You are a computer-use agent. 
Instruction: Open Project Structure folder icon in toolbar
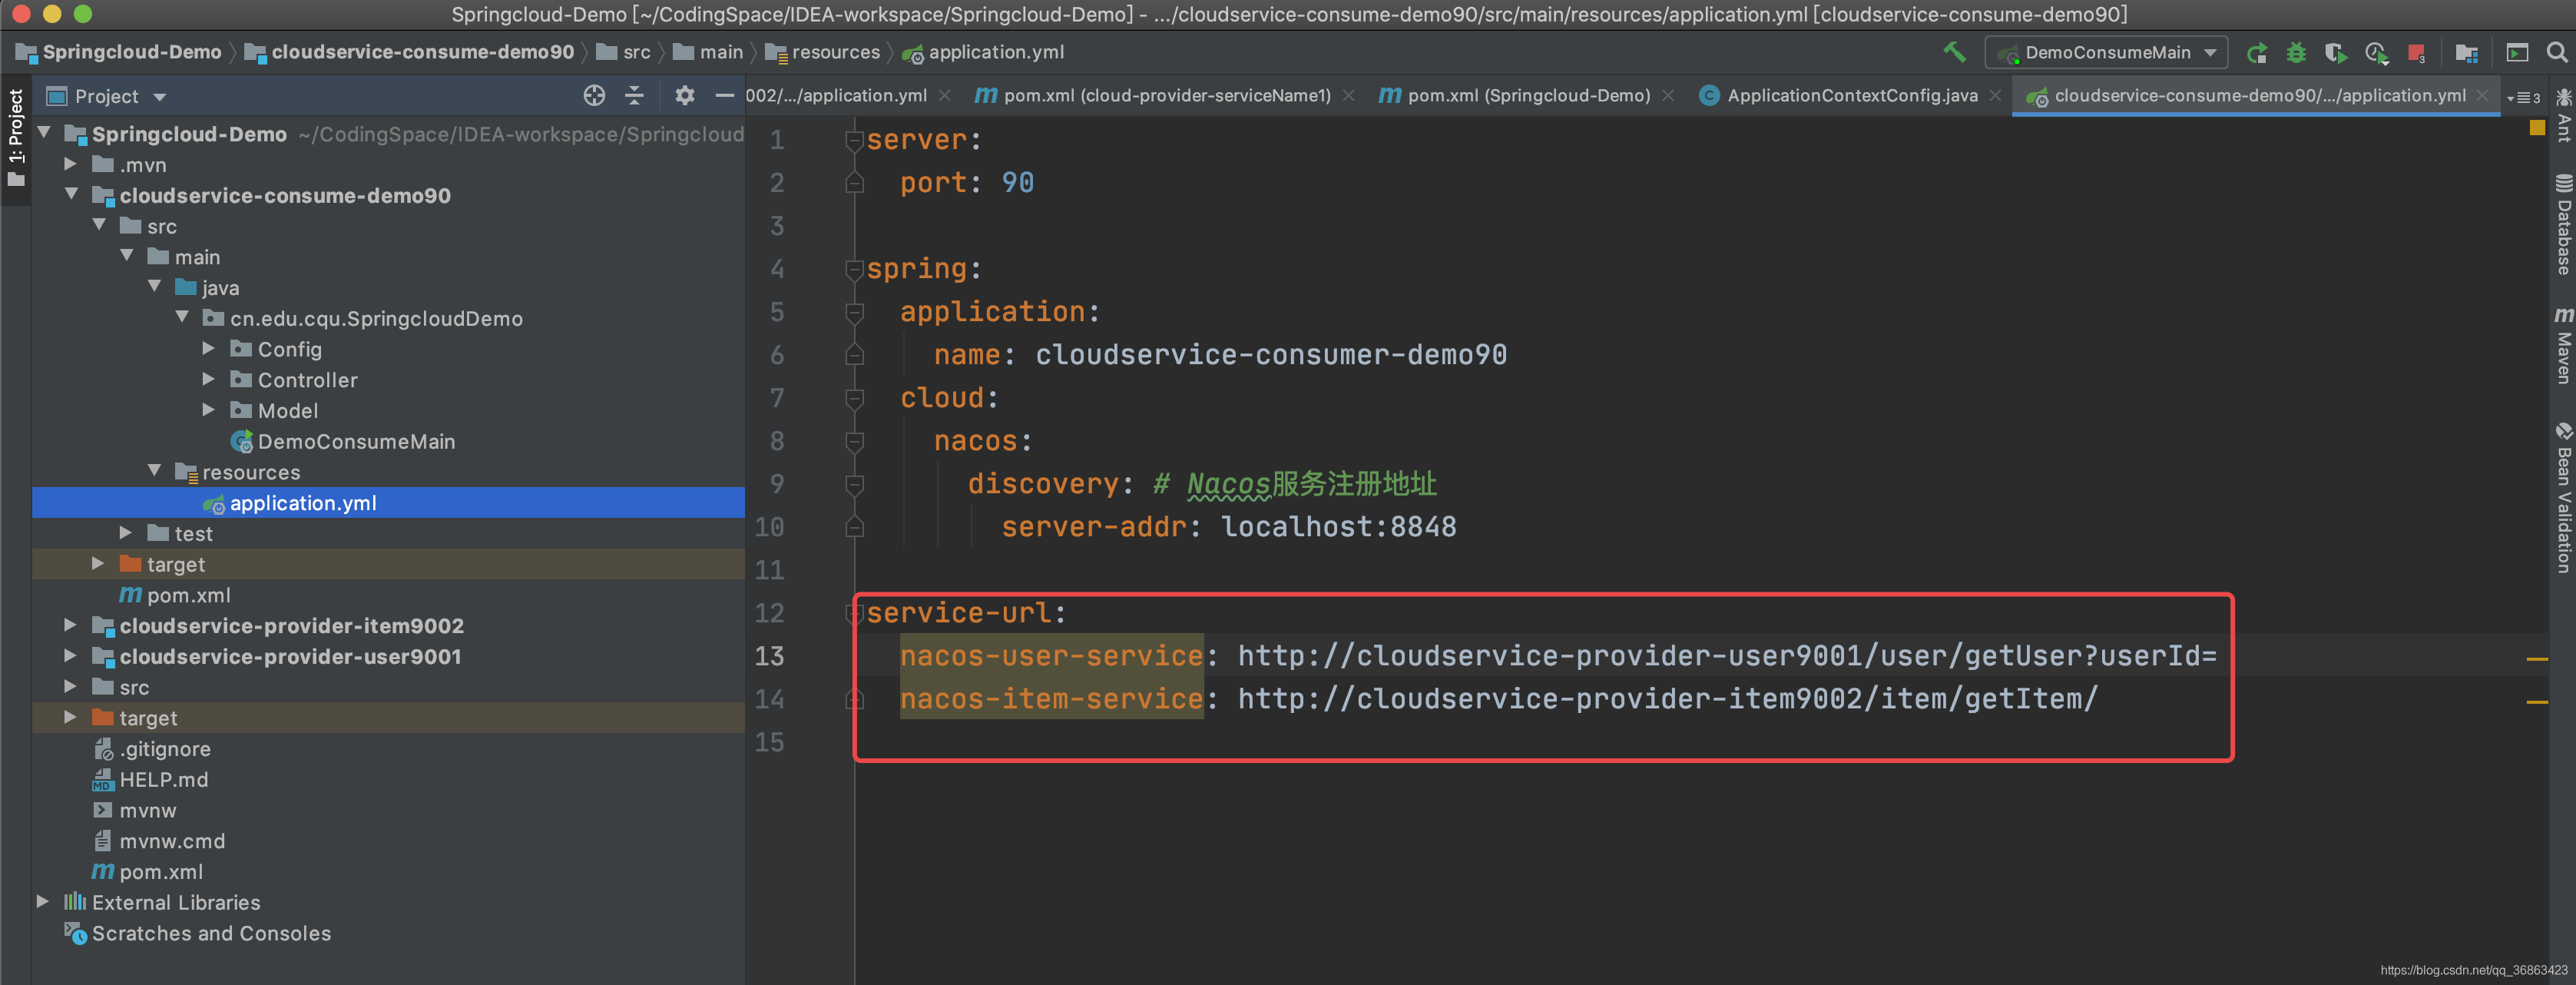point(2466,53)
